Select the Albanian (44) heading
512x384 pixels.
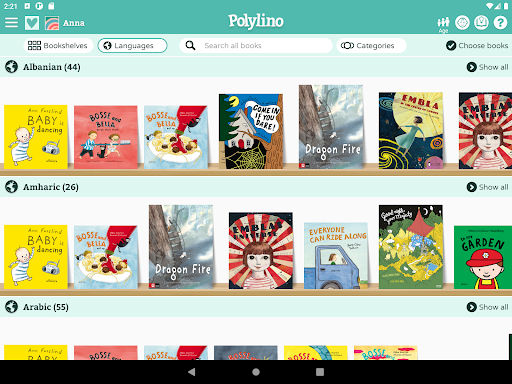pyautogui.click(x=52, y=67)
